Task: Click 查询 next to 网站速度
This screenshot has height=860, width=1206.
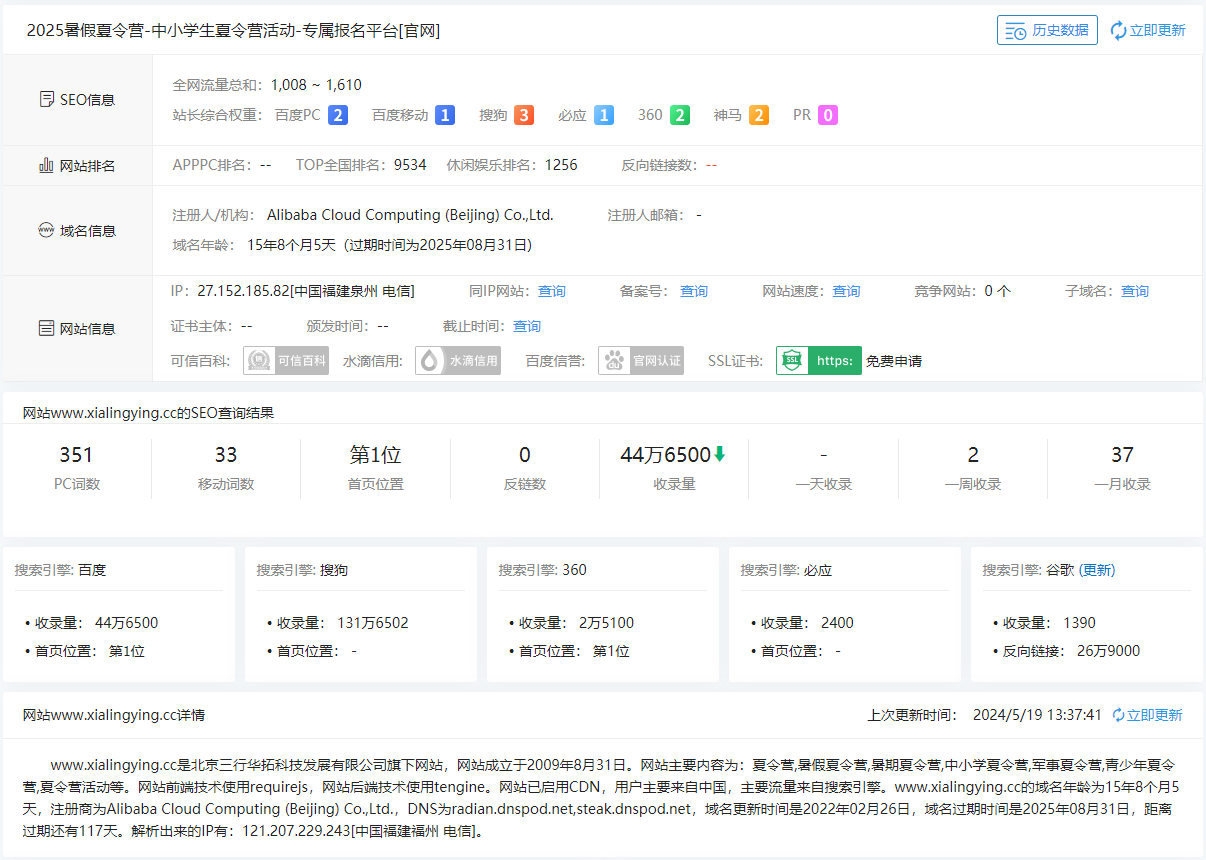Action: (846, 291)
